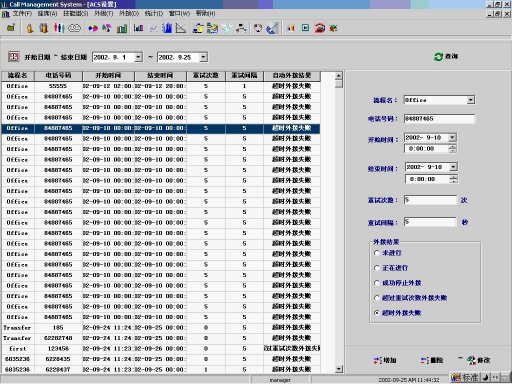Open the 统计 menu
This screenshot has height=384, width=512.
(154, 13)
